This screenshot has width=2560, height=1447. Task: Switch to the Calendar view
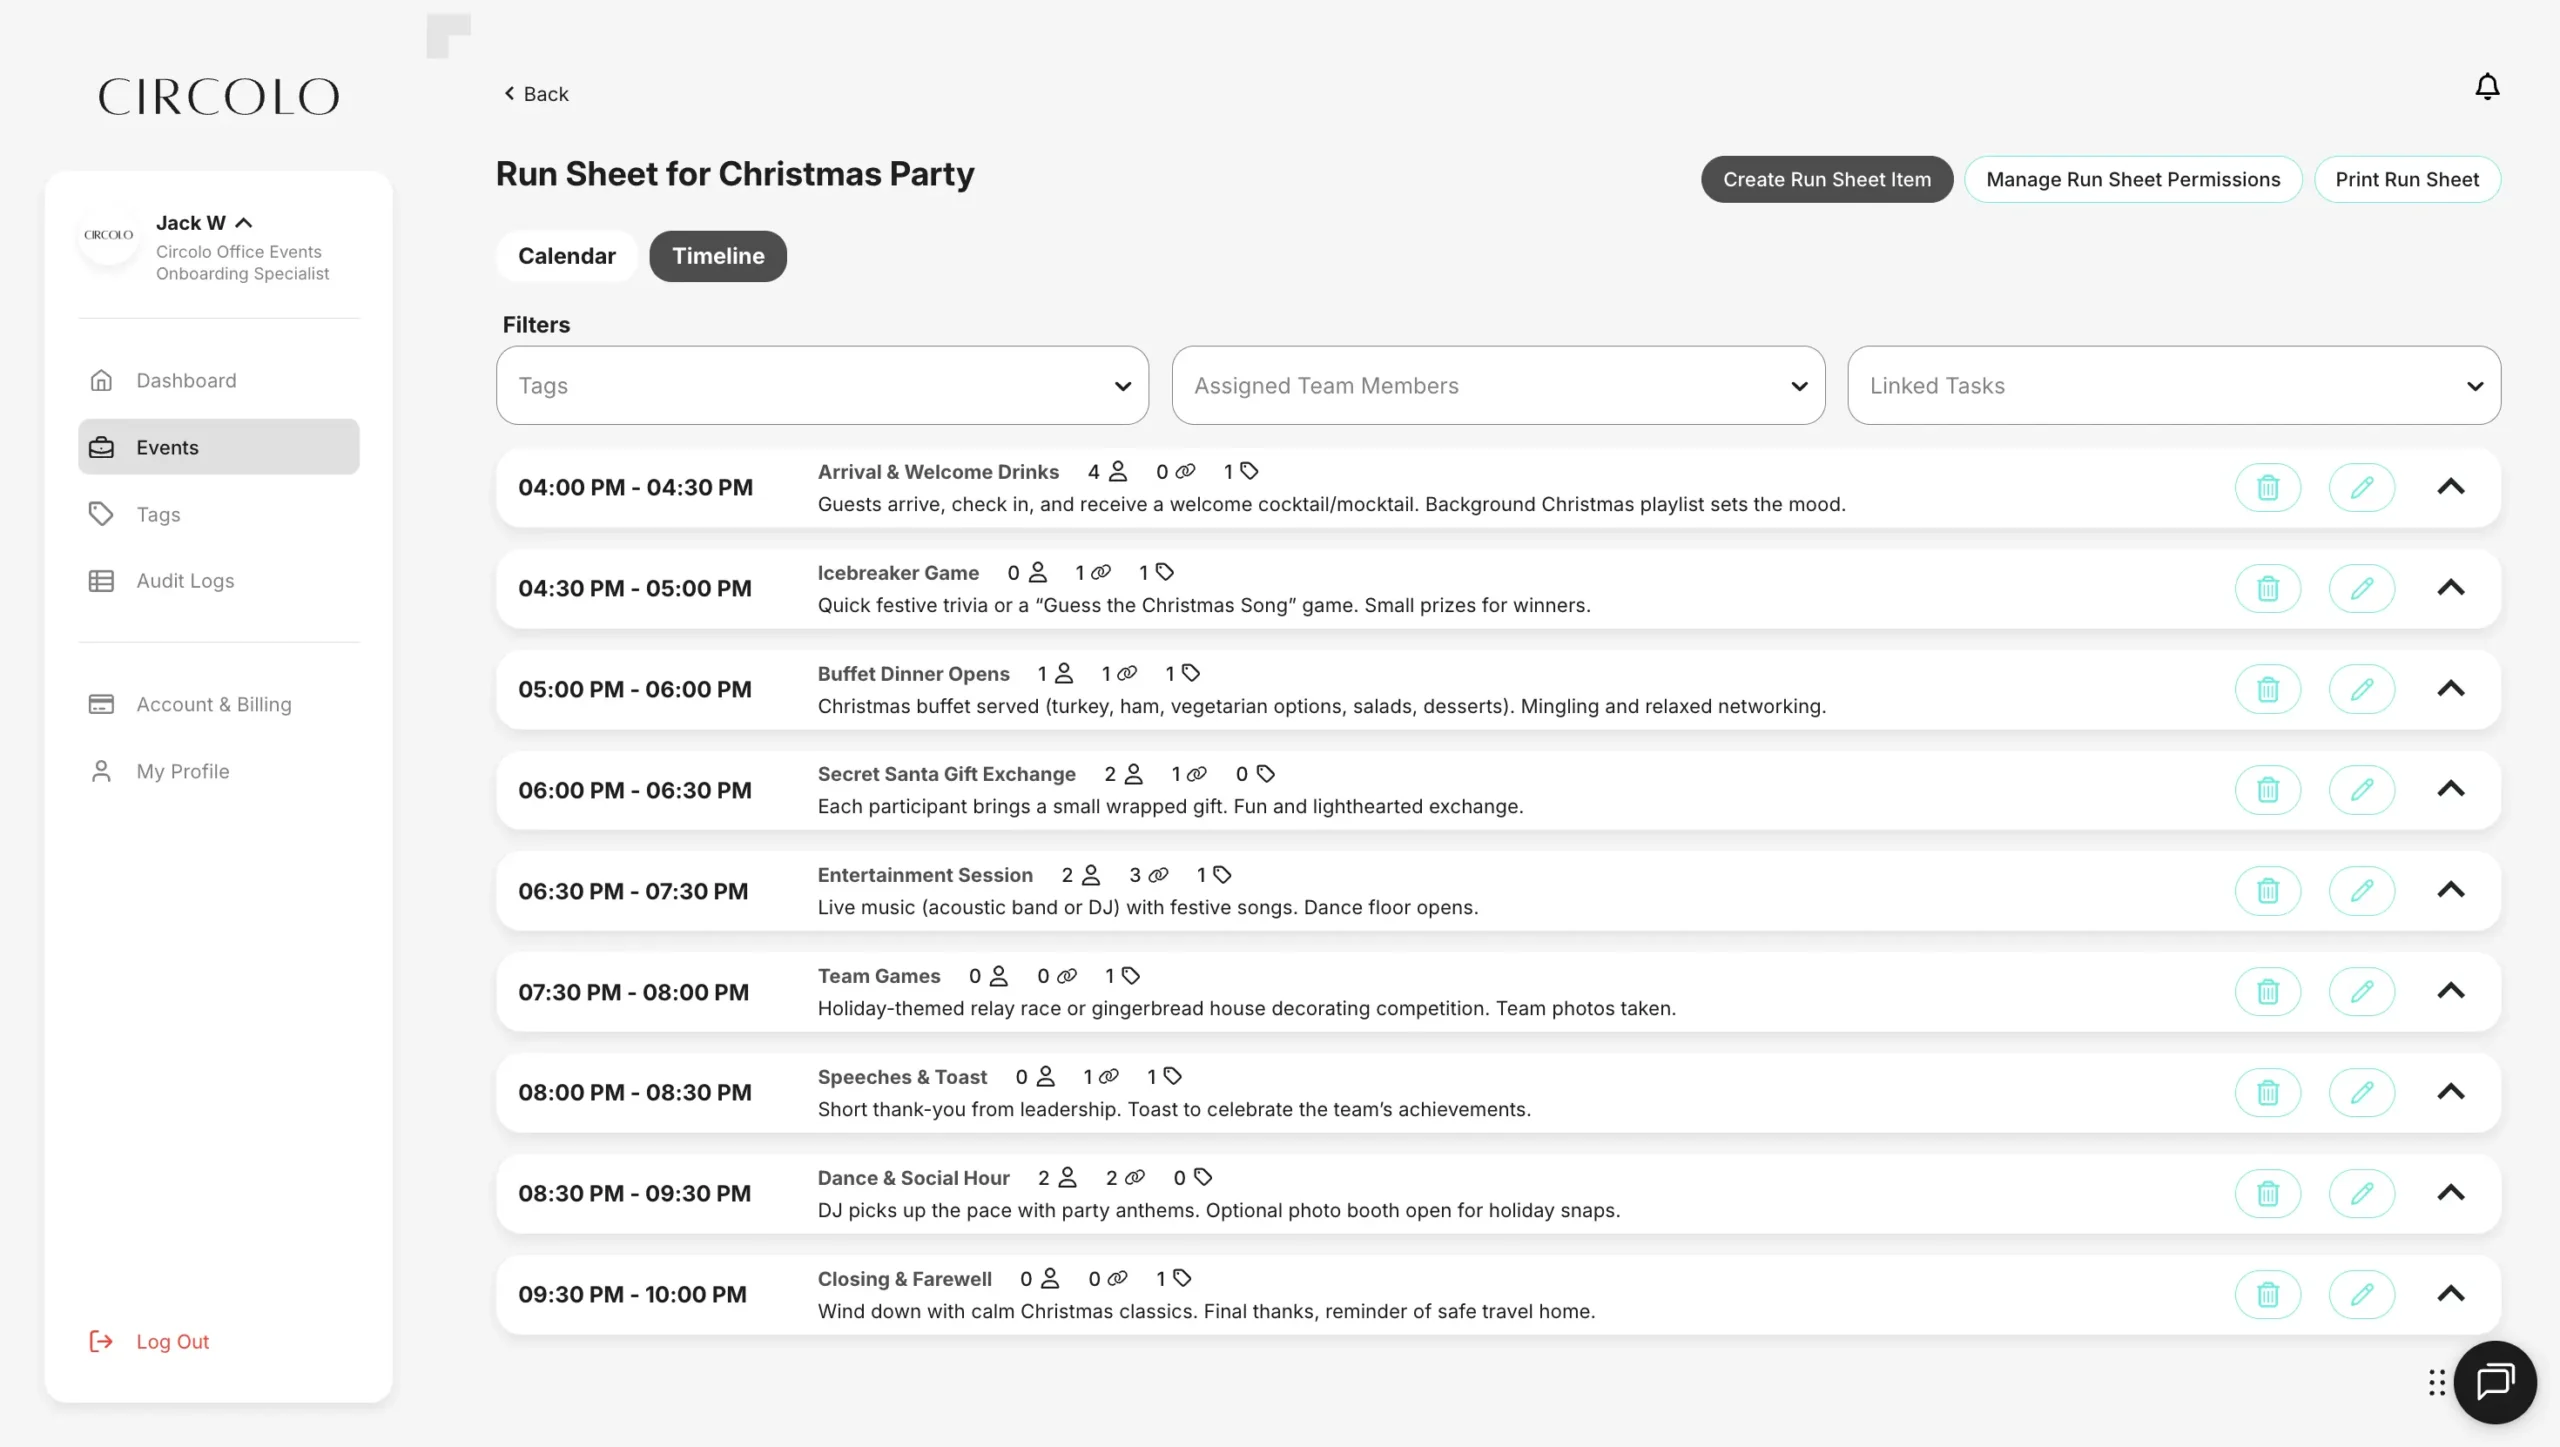pos(566,256)
